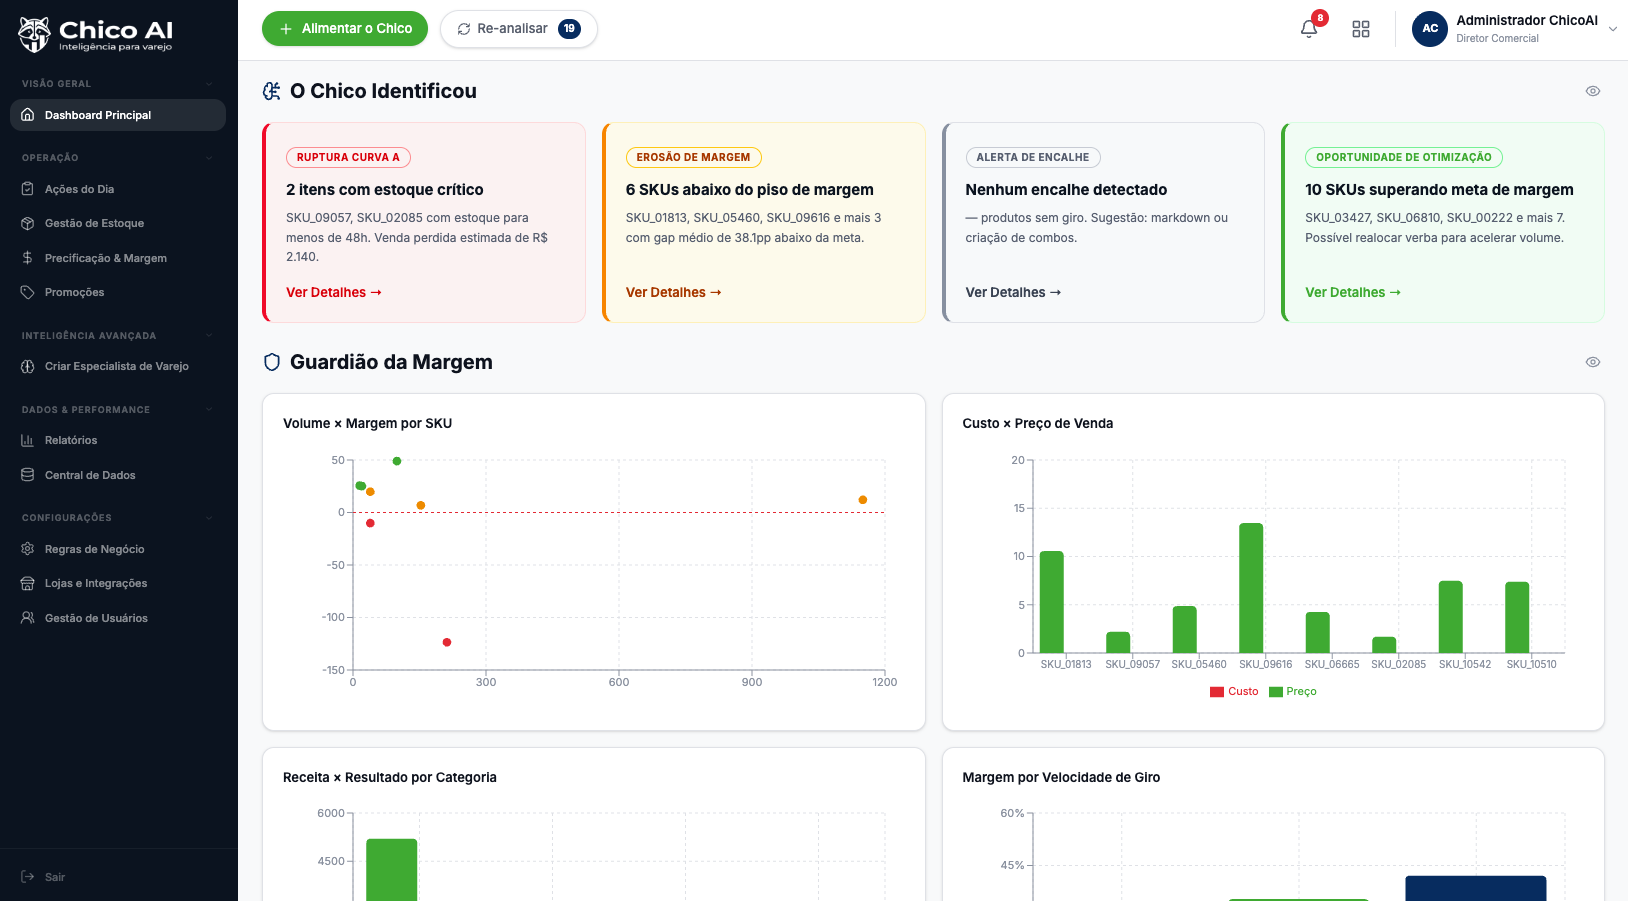Toggle visibility of Guardião da Margem section
This screenshot has width=1628, height=901.
(x=1593, y=362)
